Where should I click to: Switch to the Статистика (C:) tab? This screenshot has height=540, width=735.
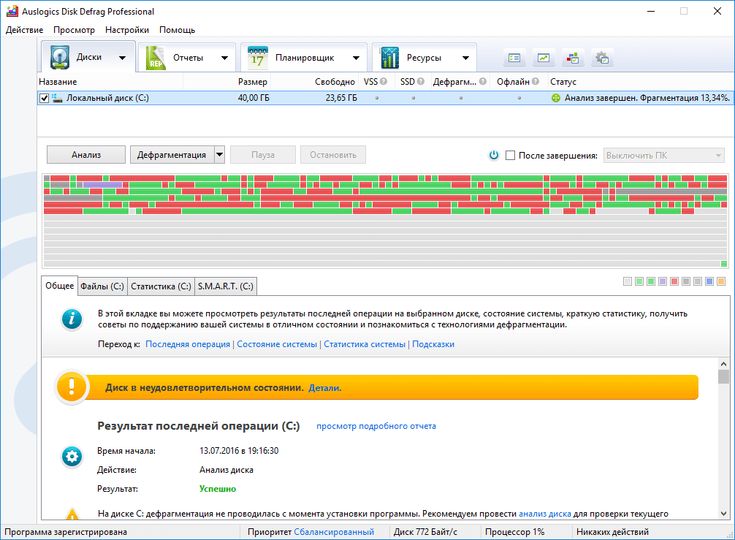tap(161, 286)
